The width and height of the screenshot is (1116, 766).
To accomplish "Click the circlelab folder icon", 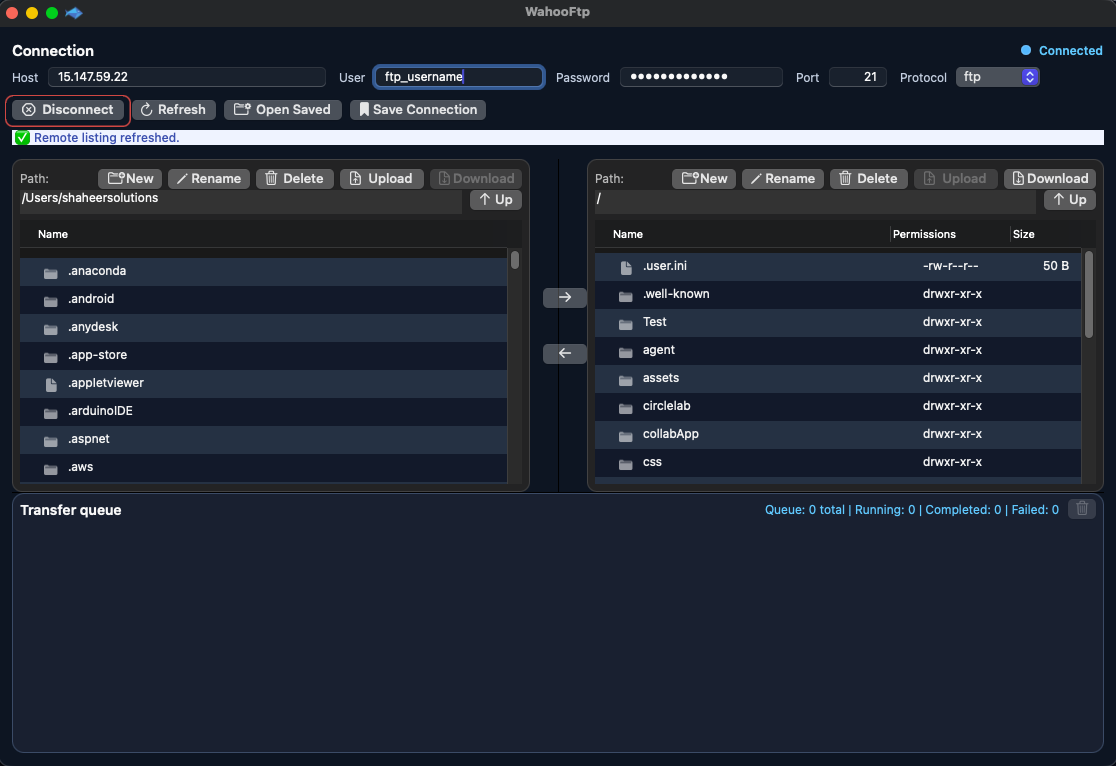I will point(626,409).
